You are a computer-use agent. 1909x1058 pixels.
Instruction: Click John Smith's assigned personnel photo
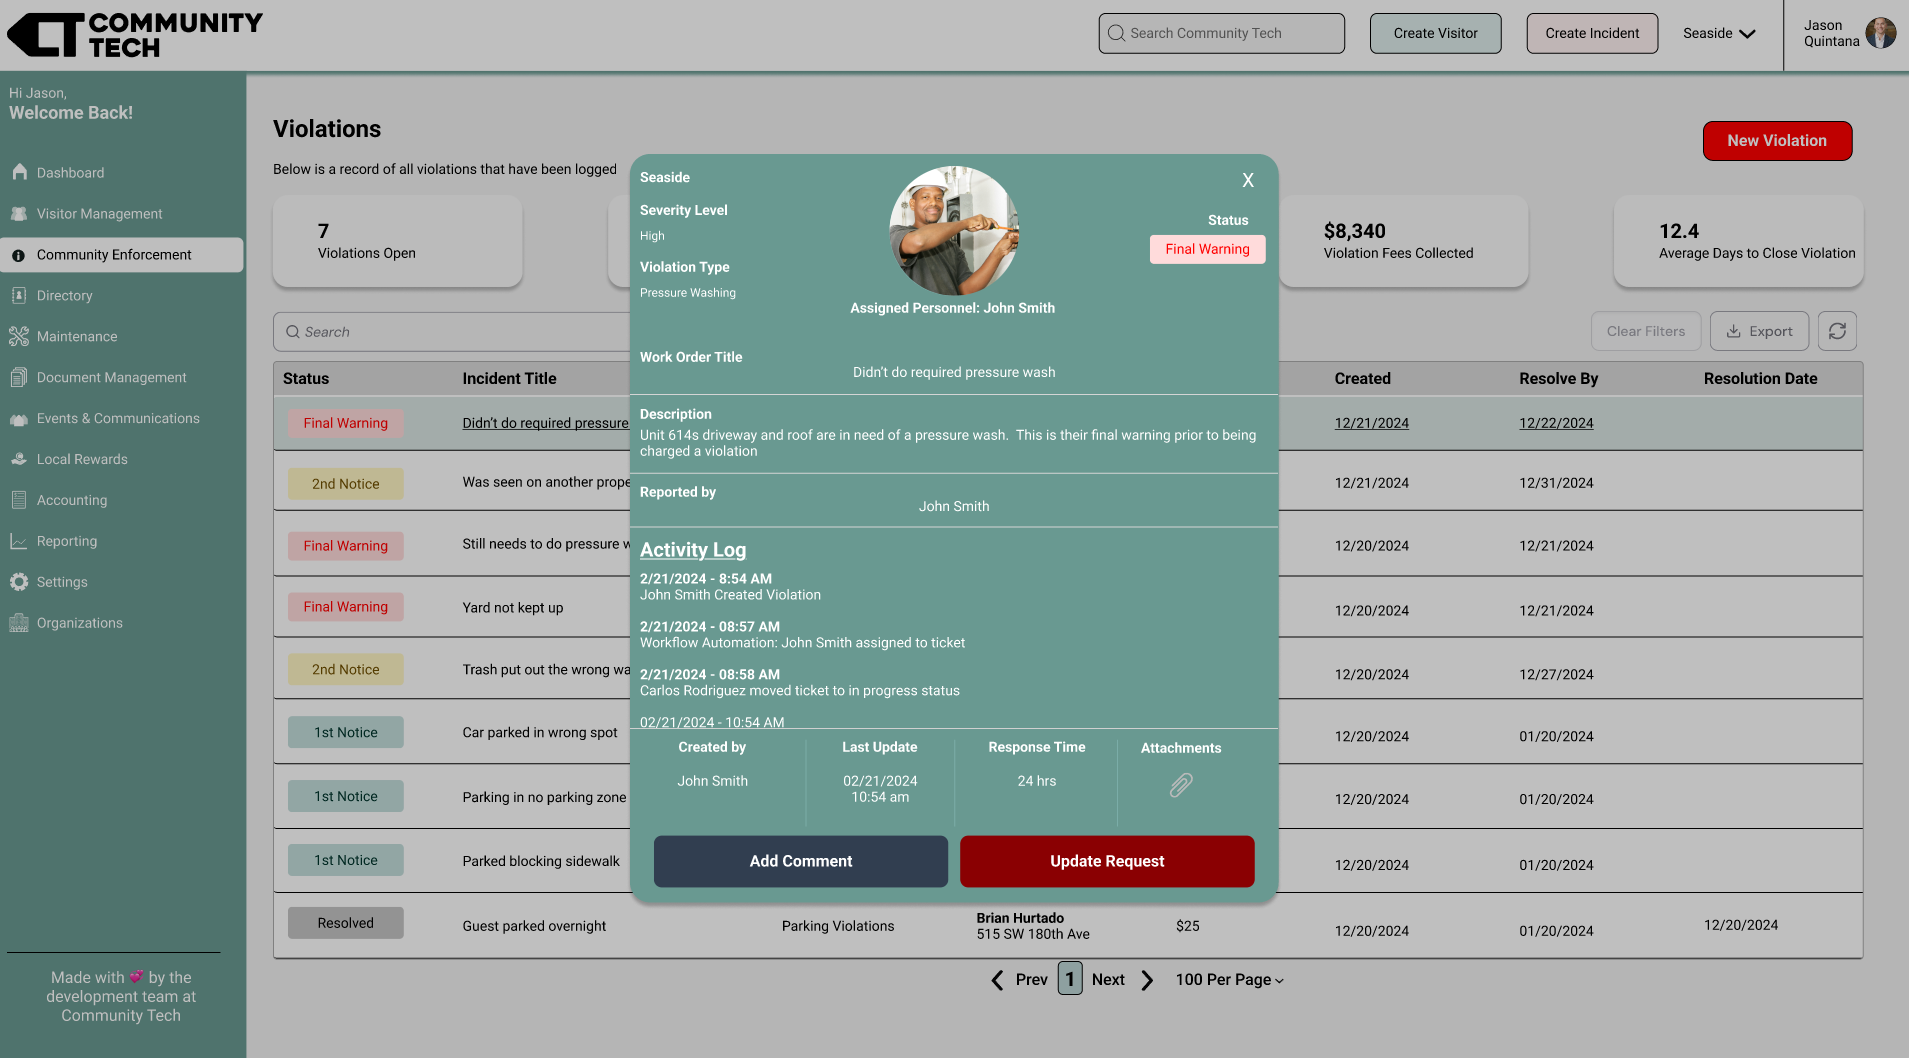[954, 231]
